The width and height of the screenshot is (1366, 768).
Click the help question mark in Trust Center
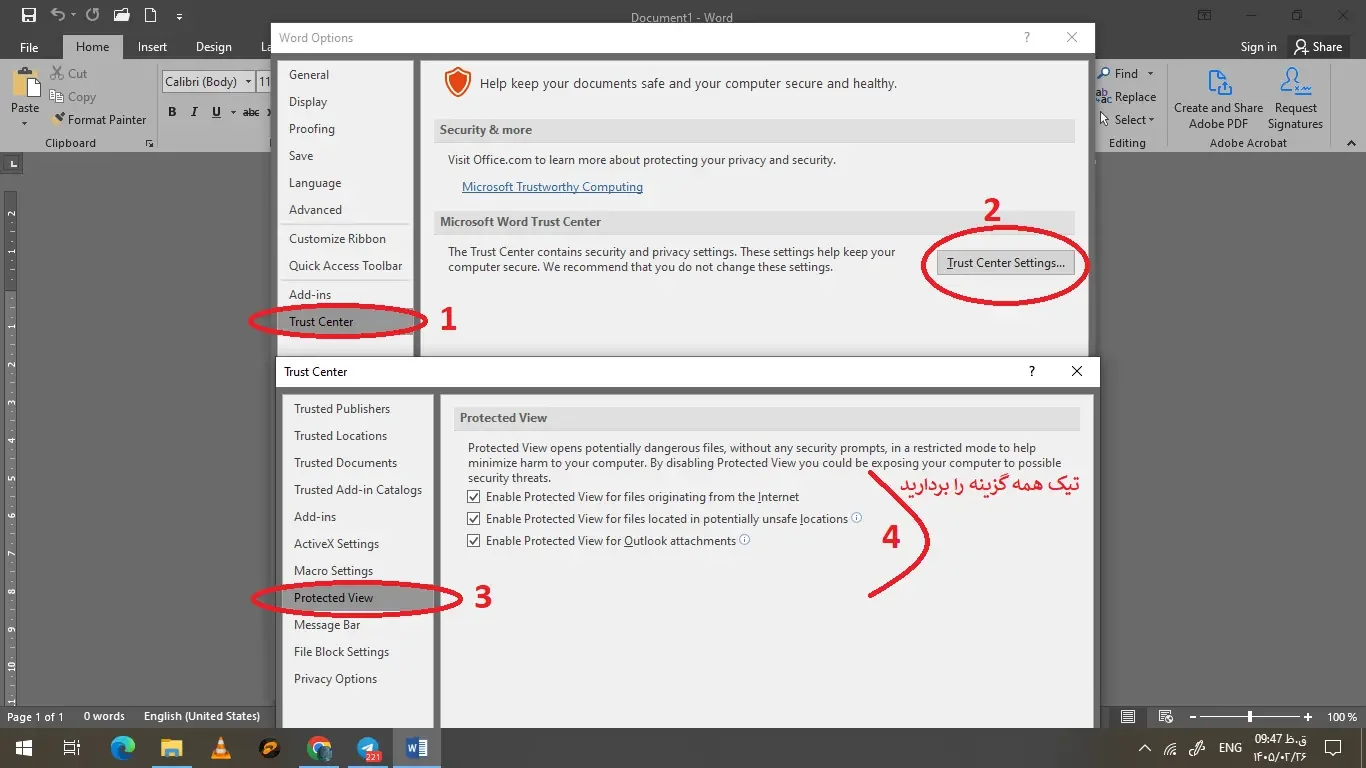[1032, 371]
